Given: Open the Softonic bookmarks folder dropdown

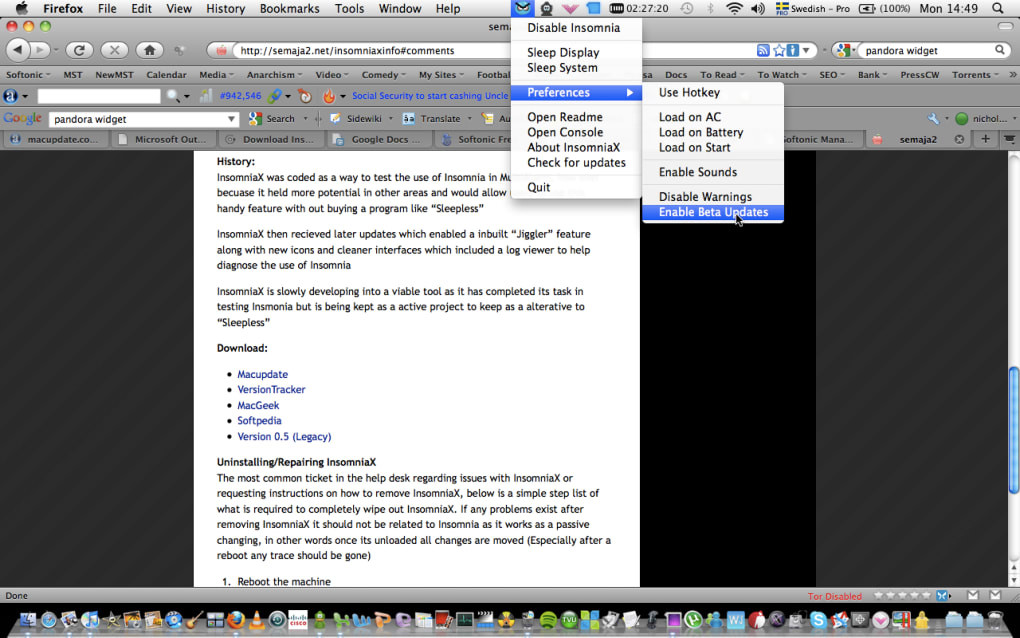Looking at the screenshot, I should pos(27,75).
